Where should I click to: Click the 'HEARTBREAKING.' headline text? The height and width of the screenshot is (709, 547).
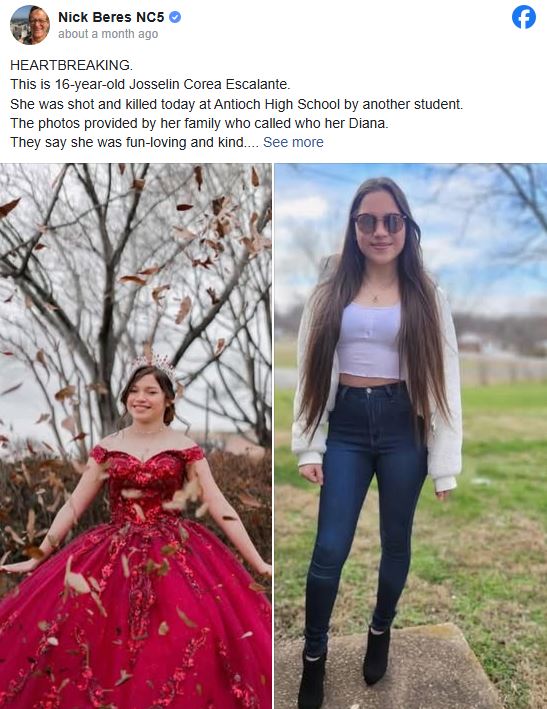coord(71,65)
